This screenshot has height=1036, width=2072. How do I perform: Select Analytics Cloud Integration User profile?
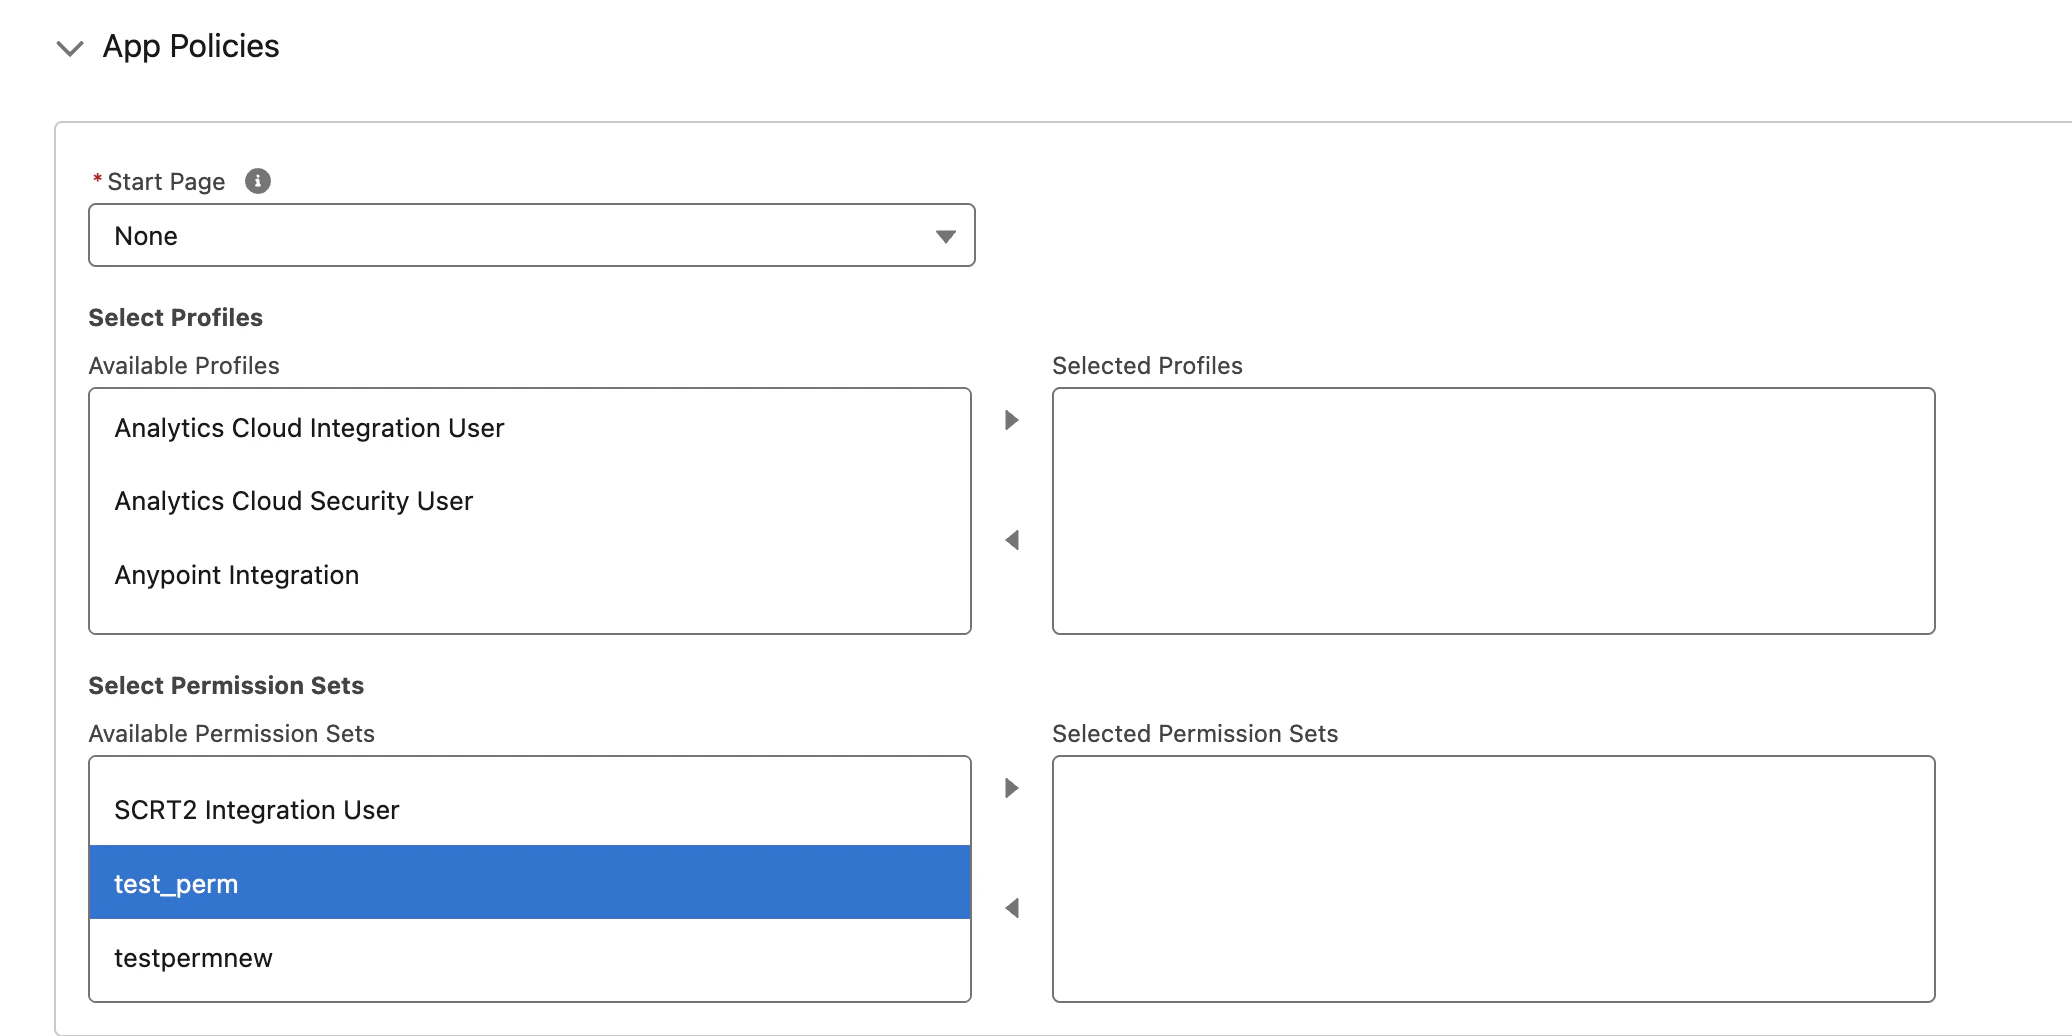tap(309, 428)
